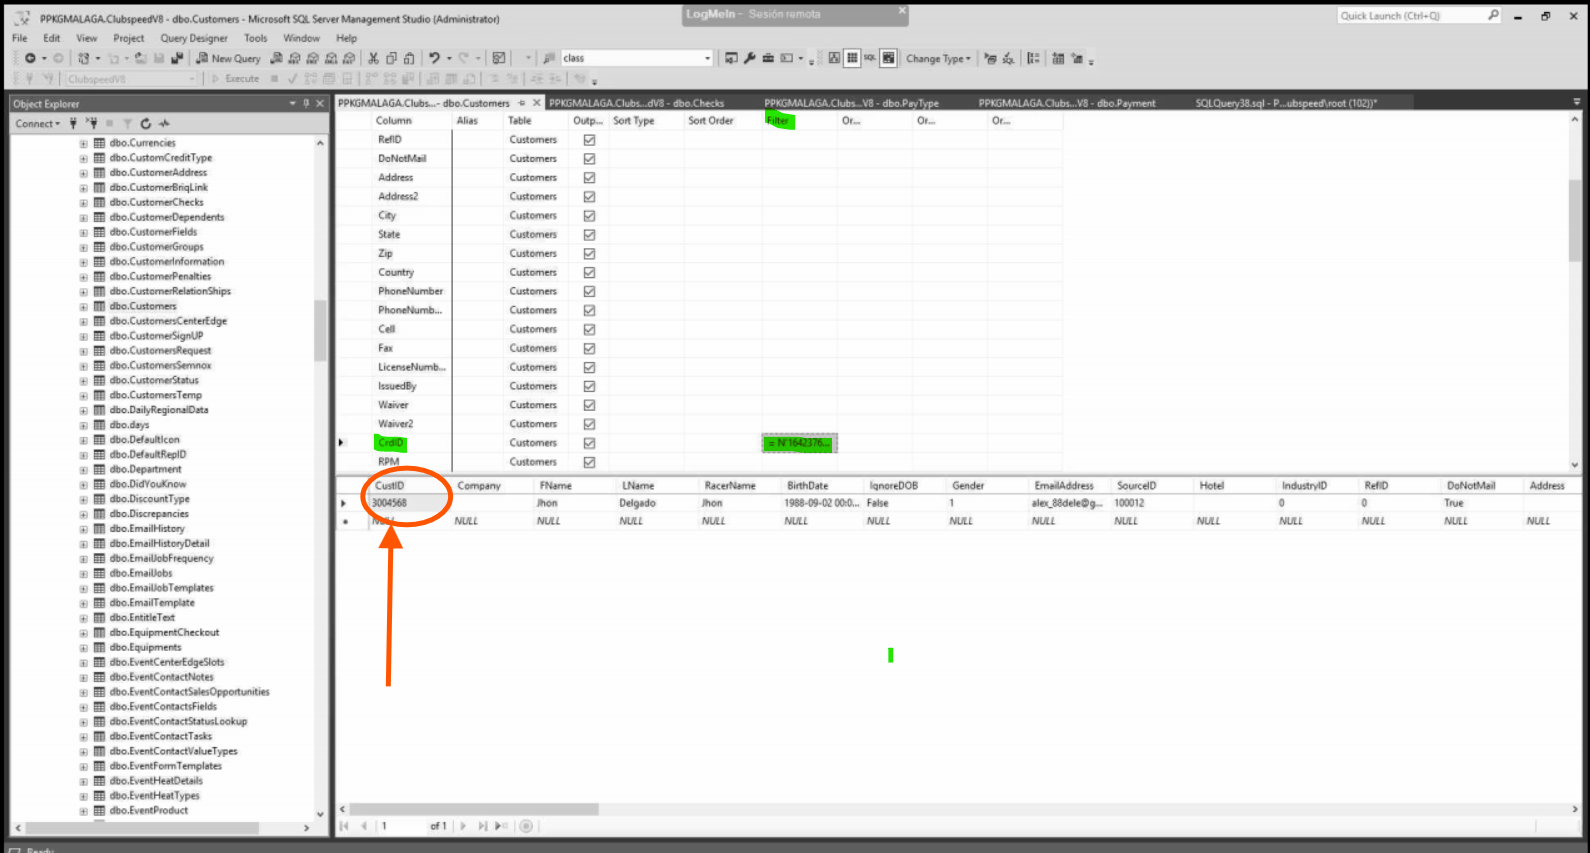
Task: Click the Cut scissors icon
Action: [x=373, y=58]
